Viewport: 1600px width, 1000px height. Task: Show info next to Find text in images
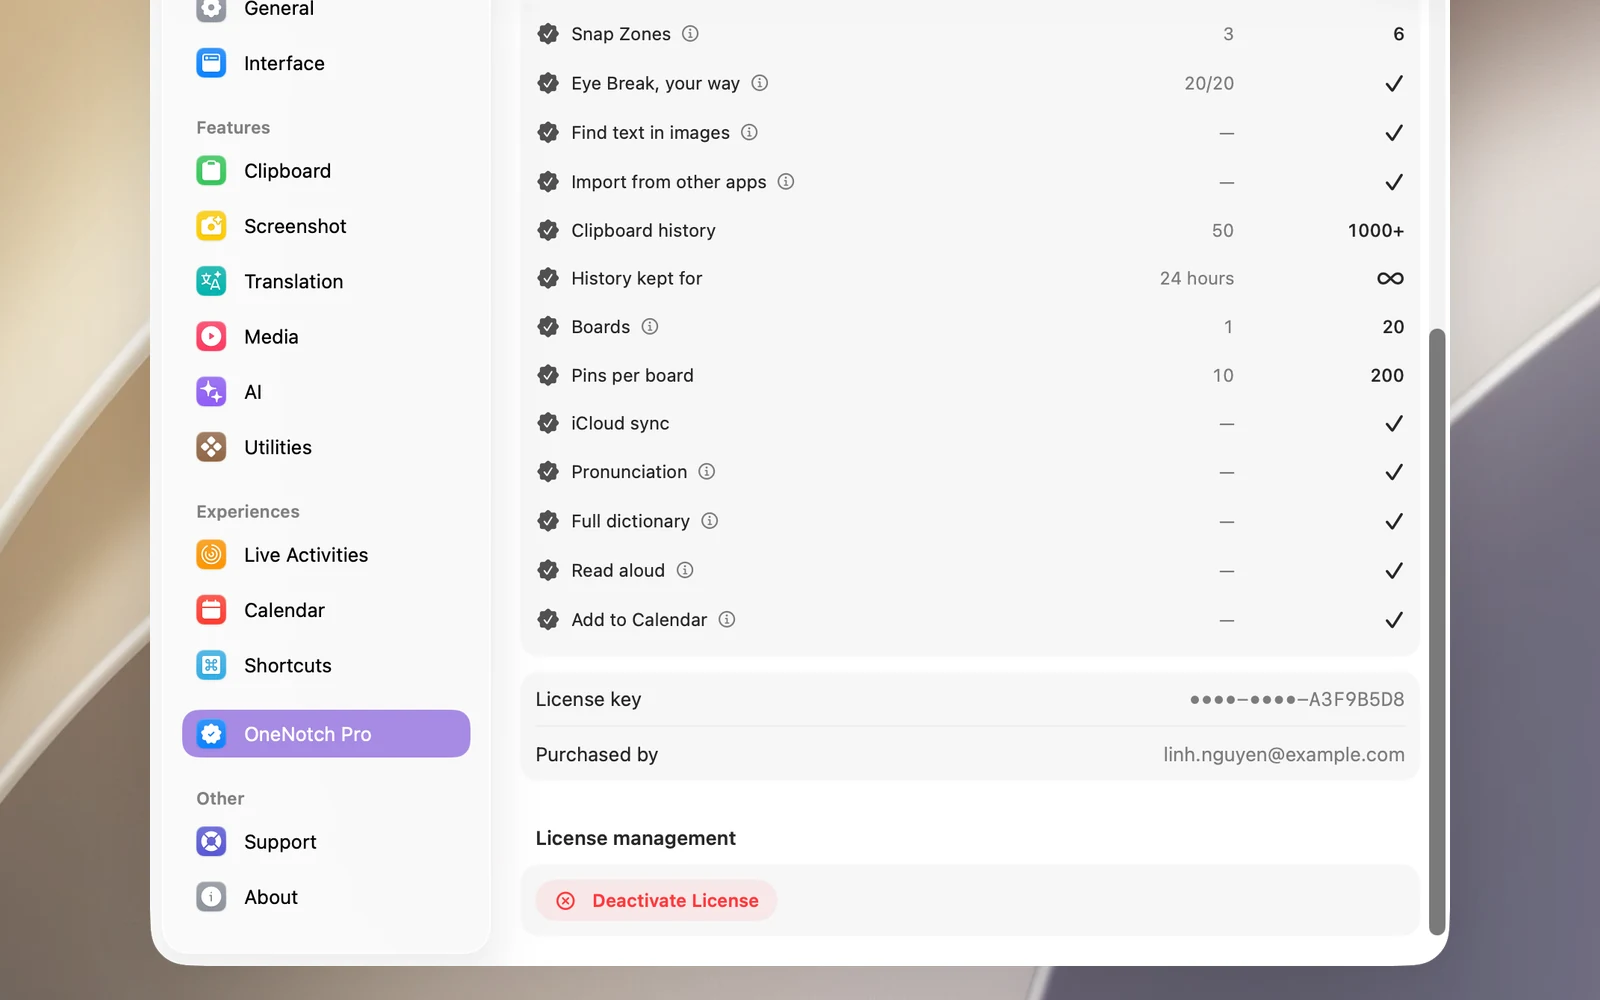[x=749, y=132]
